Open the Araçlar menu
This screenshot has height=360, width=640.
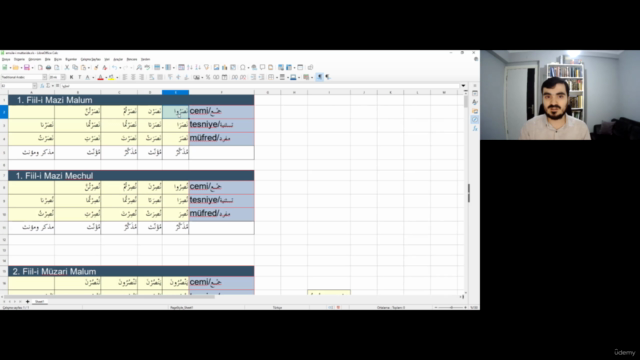point(118,59)
